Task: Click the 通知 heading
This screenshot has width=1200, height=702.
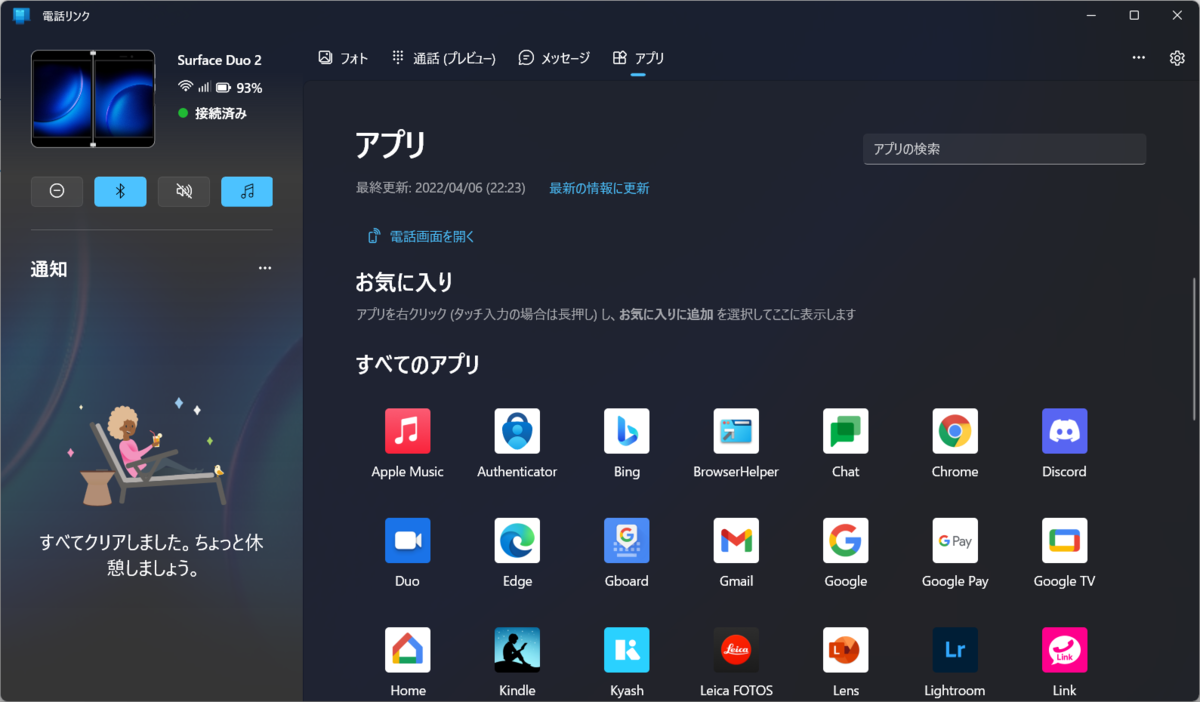Action: tap(49, 269)
